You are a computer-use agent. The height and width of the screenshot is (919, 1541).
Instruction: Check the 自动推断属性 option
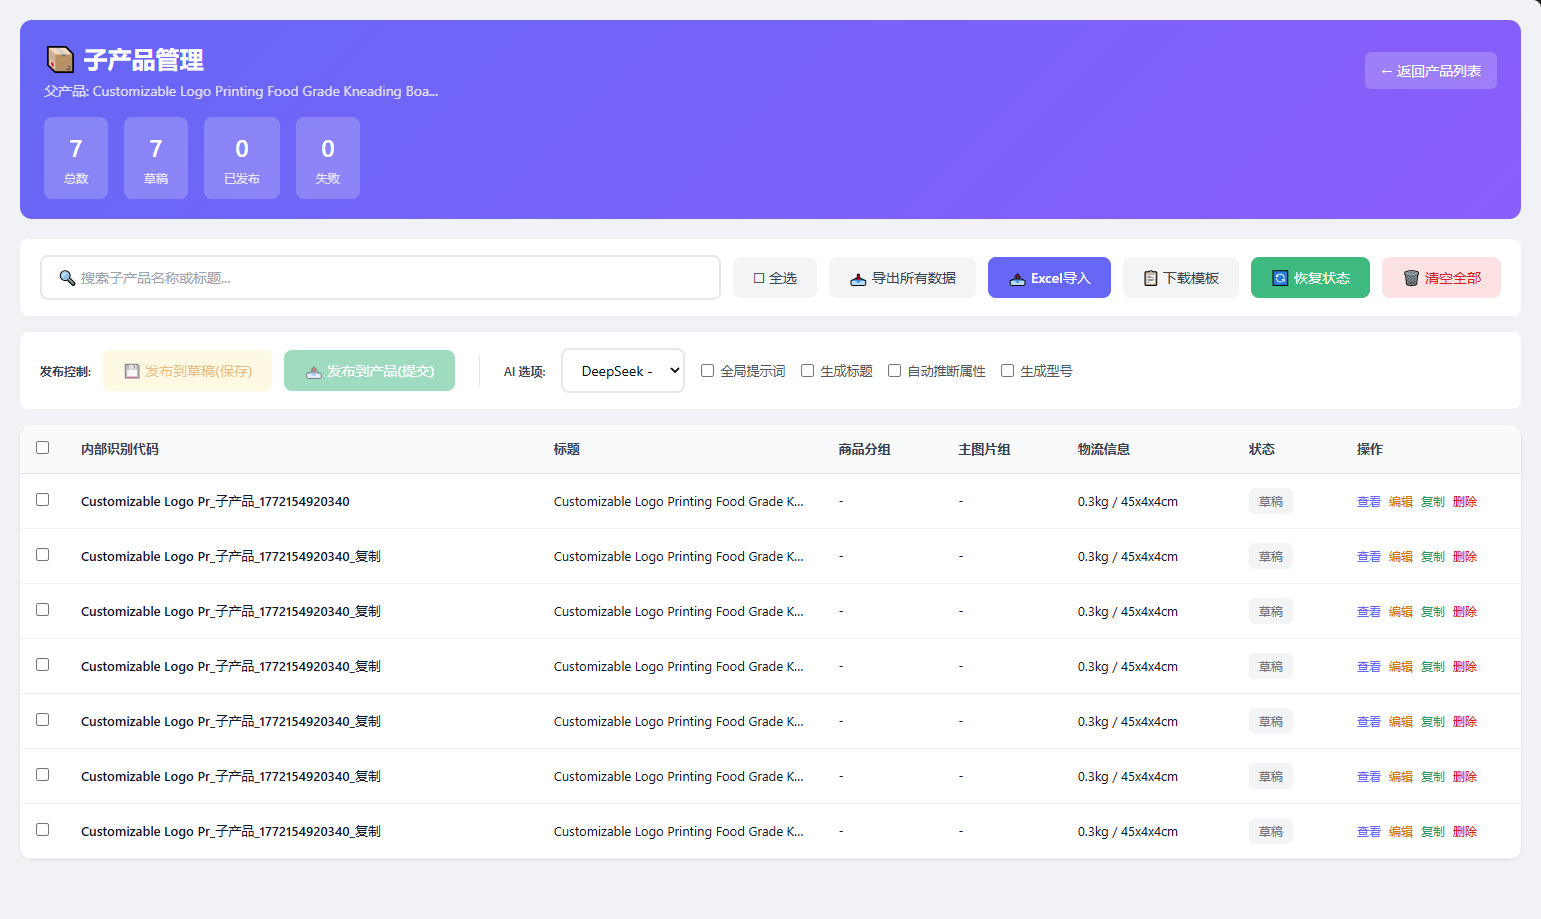coord(895,371)
